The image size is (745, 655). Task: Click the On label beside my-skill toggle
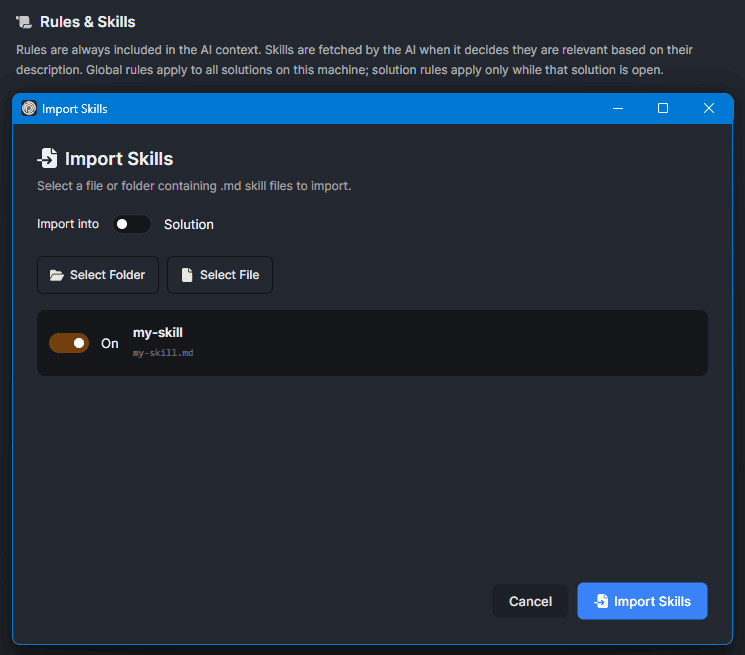click(110, 343)
